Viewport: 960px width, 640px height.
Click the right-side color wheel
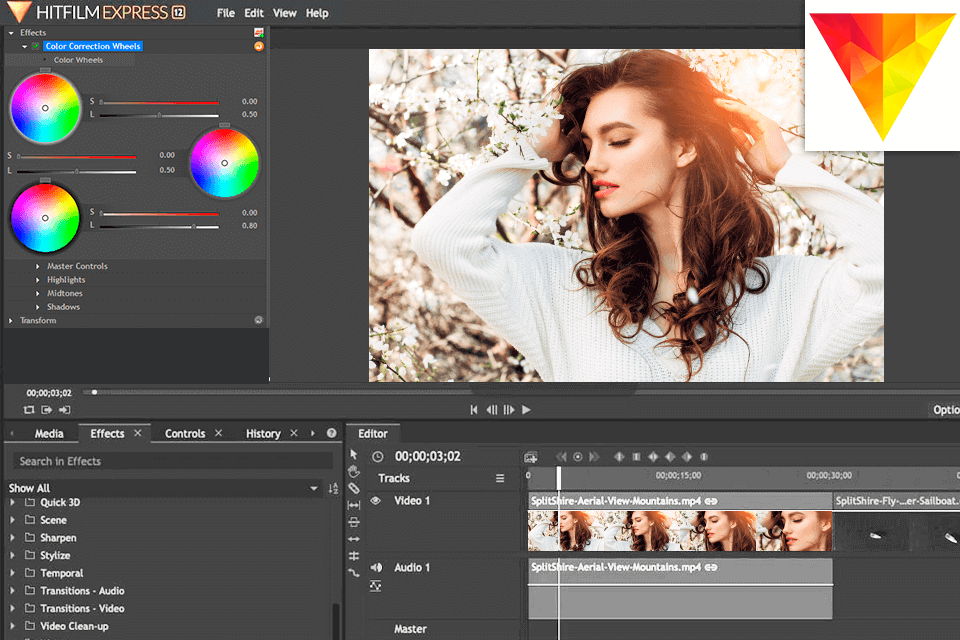(225, 163)
